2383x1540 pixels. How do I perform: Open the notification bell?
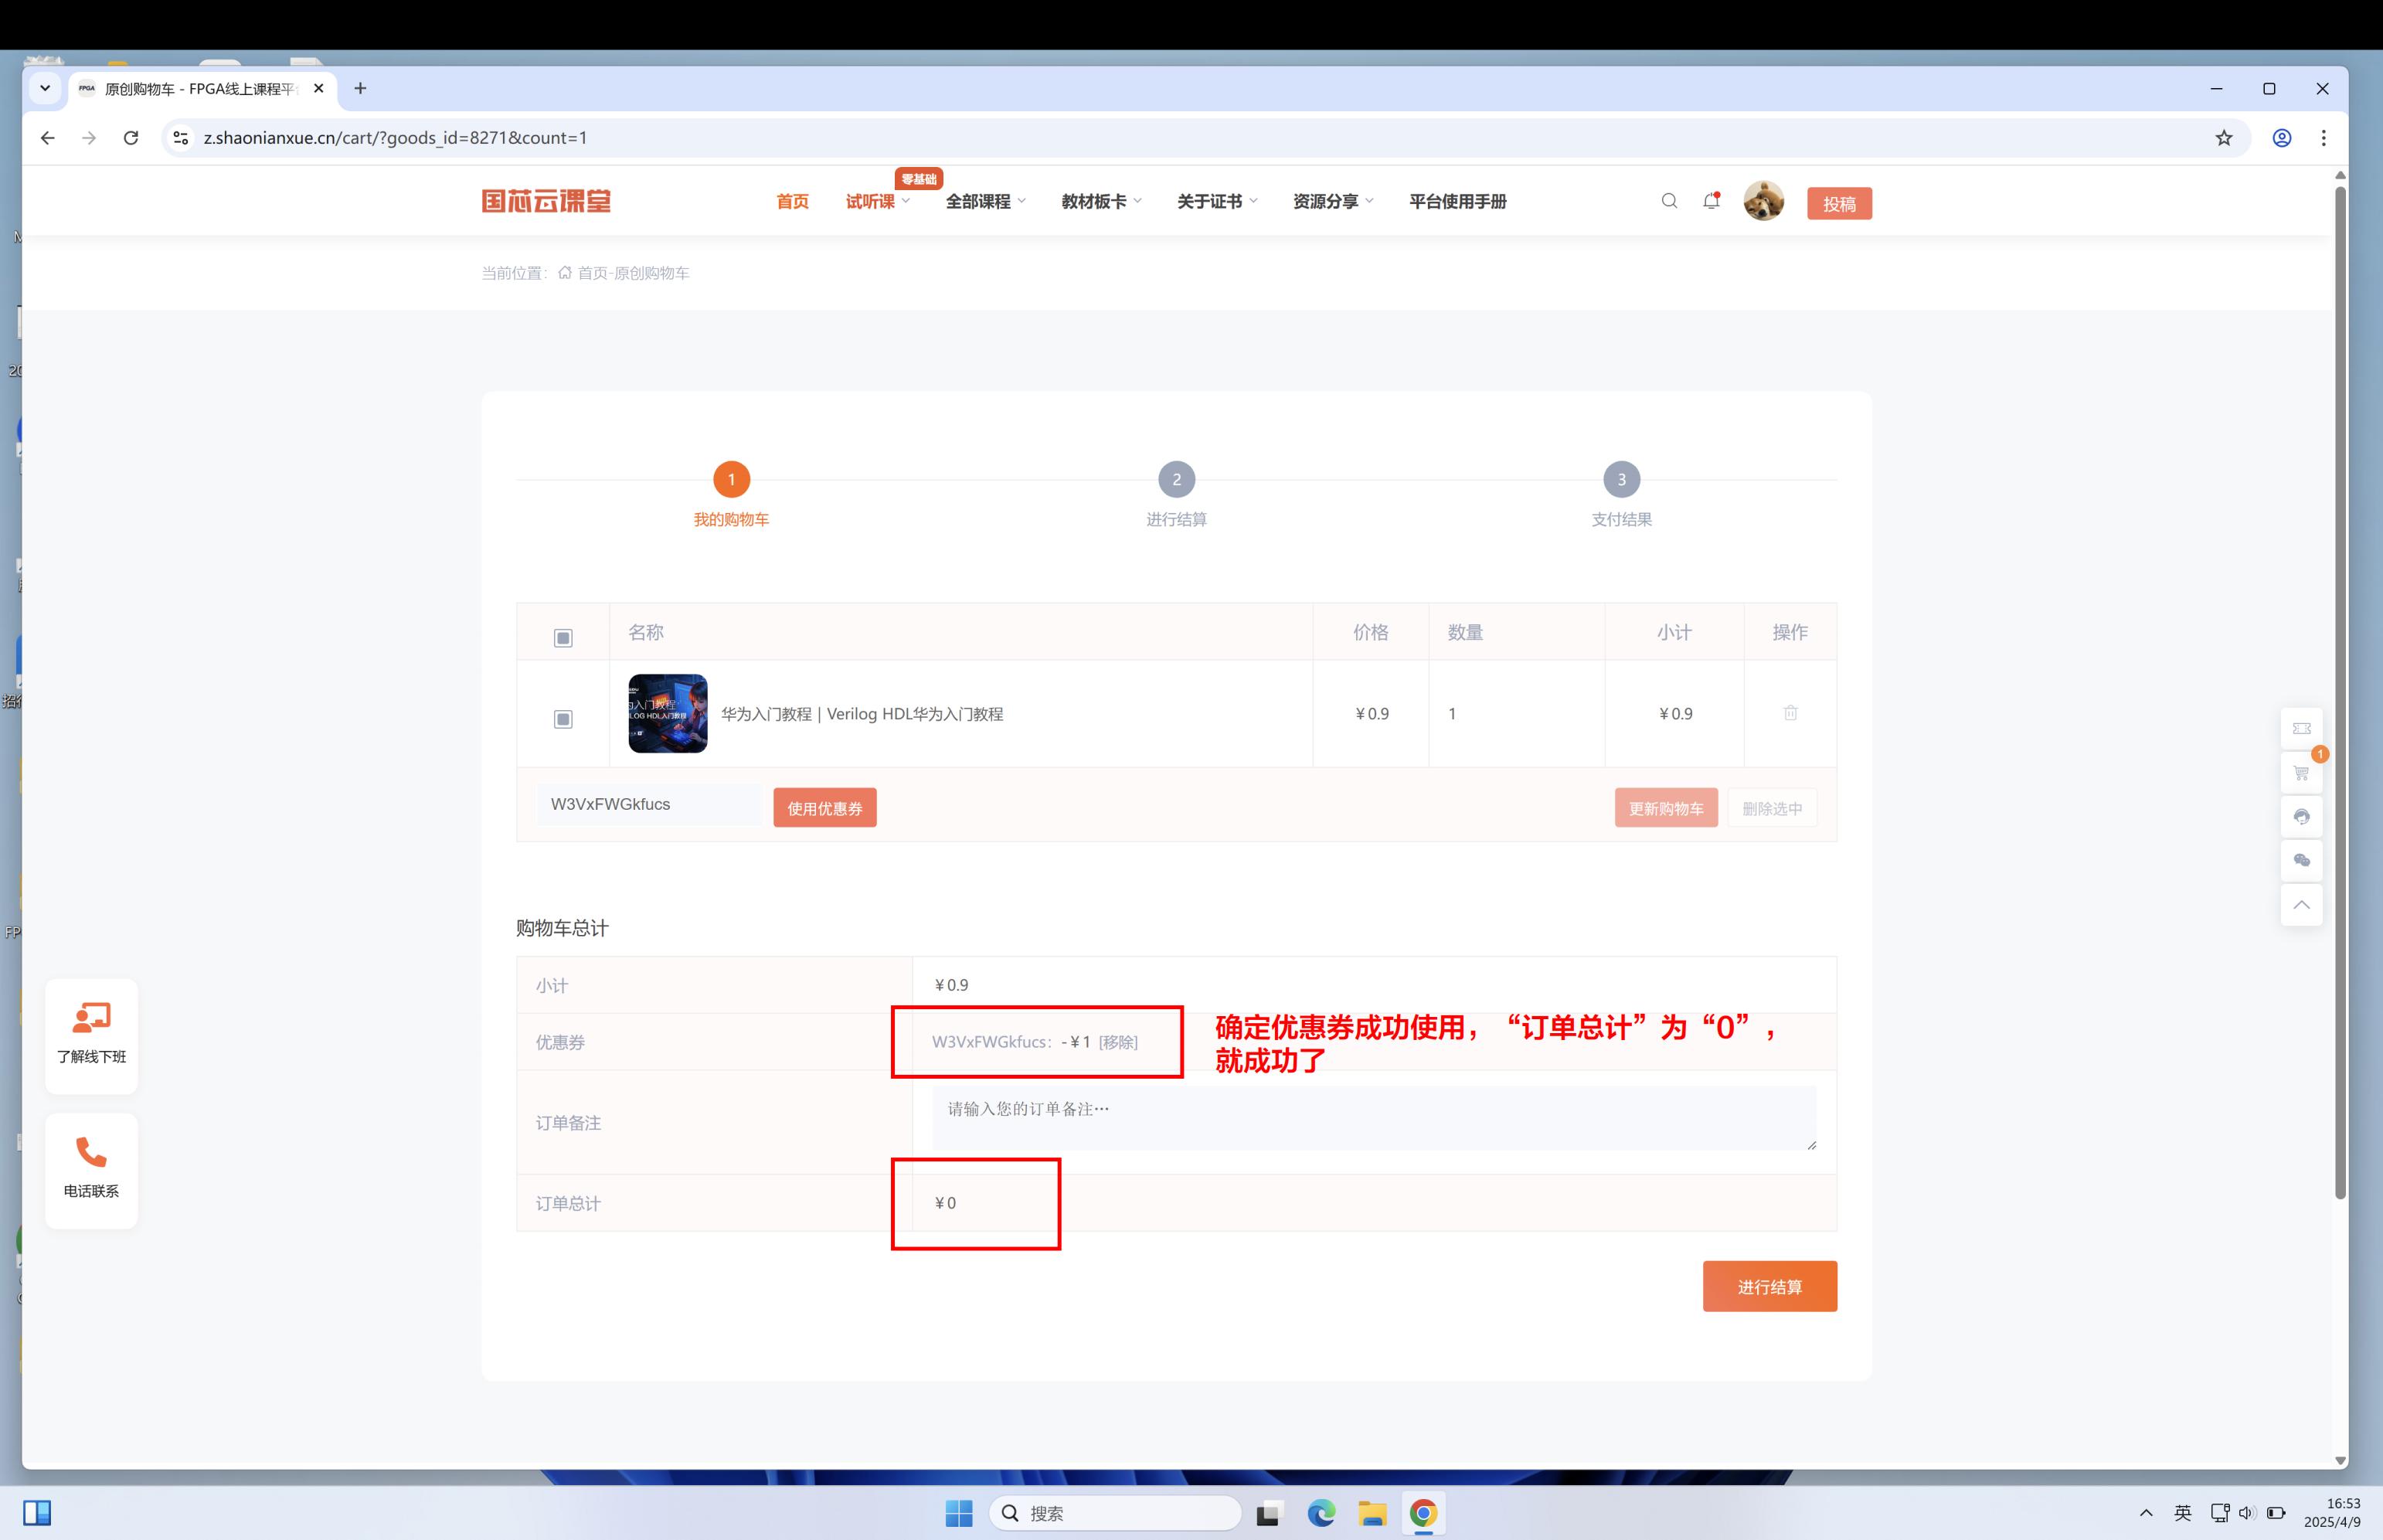(x=1710, y=200)
